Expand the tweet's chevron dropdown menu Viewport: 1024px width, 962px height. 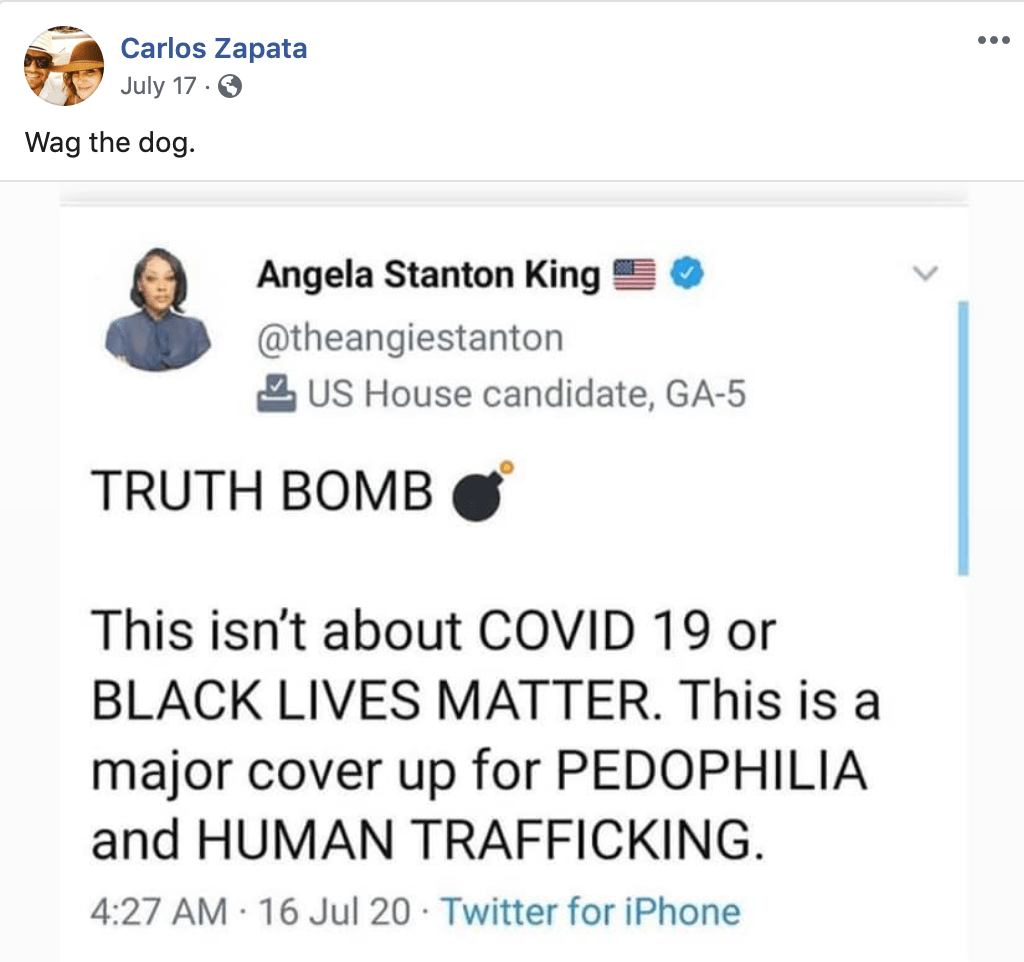click(x=925, y=272)
